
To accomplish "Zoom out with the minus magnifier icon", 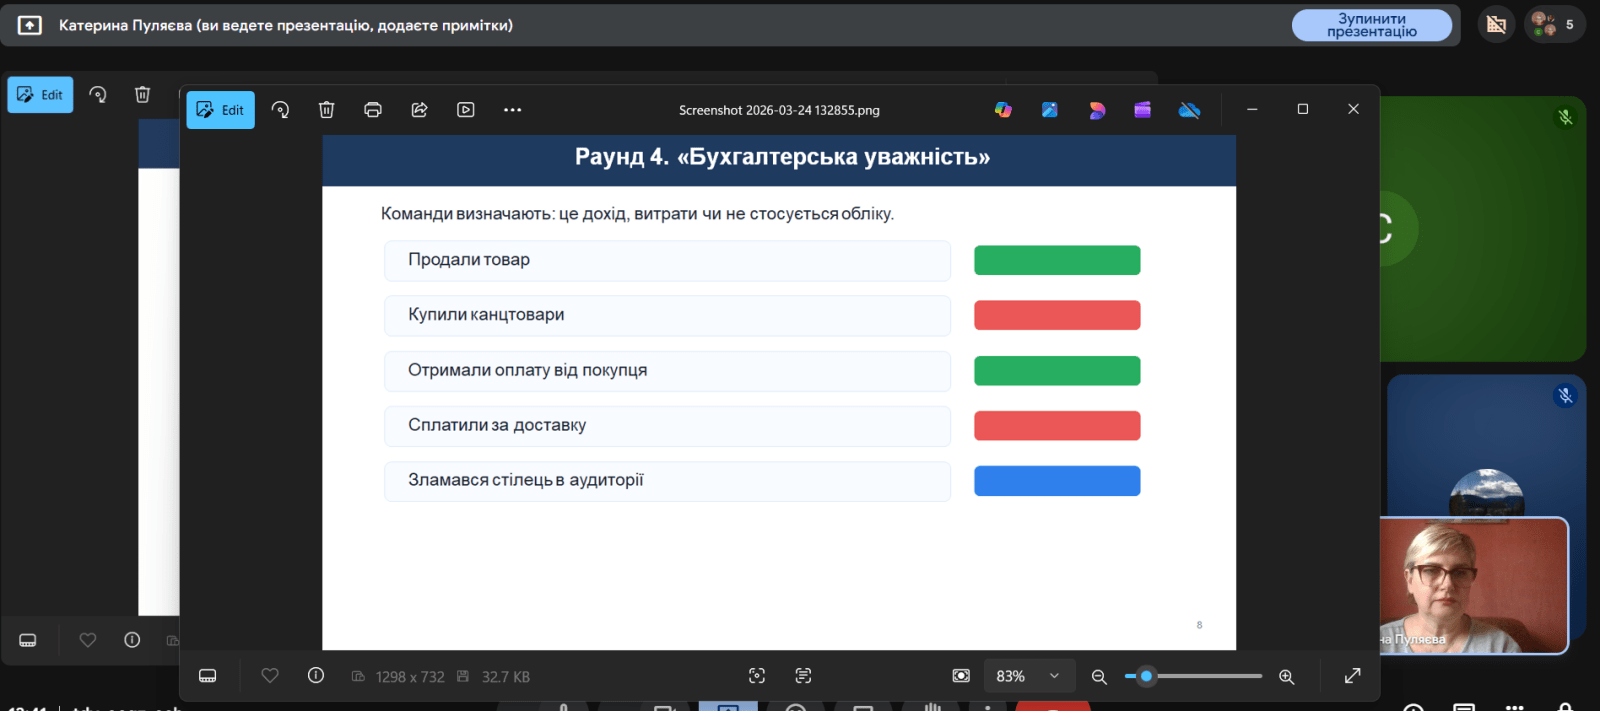I will [1099, 677].
